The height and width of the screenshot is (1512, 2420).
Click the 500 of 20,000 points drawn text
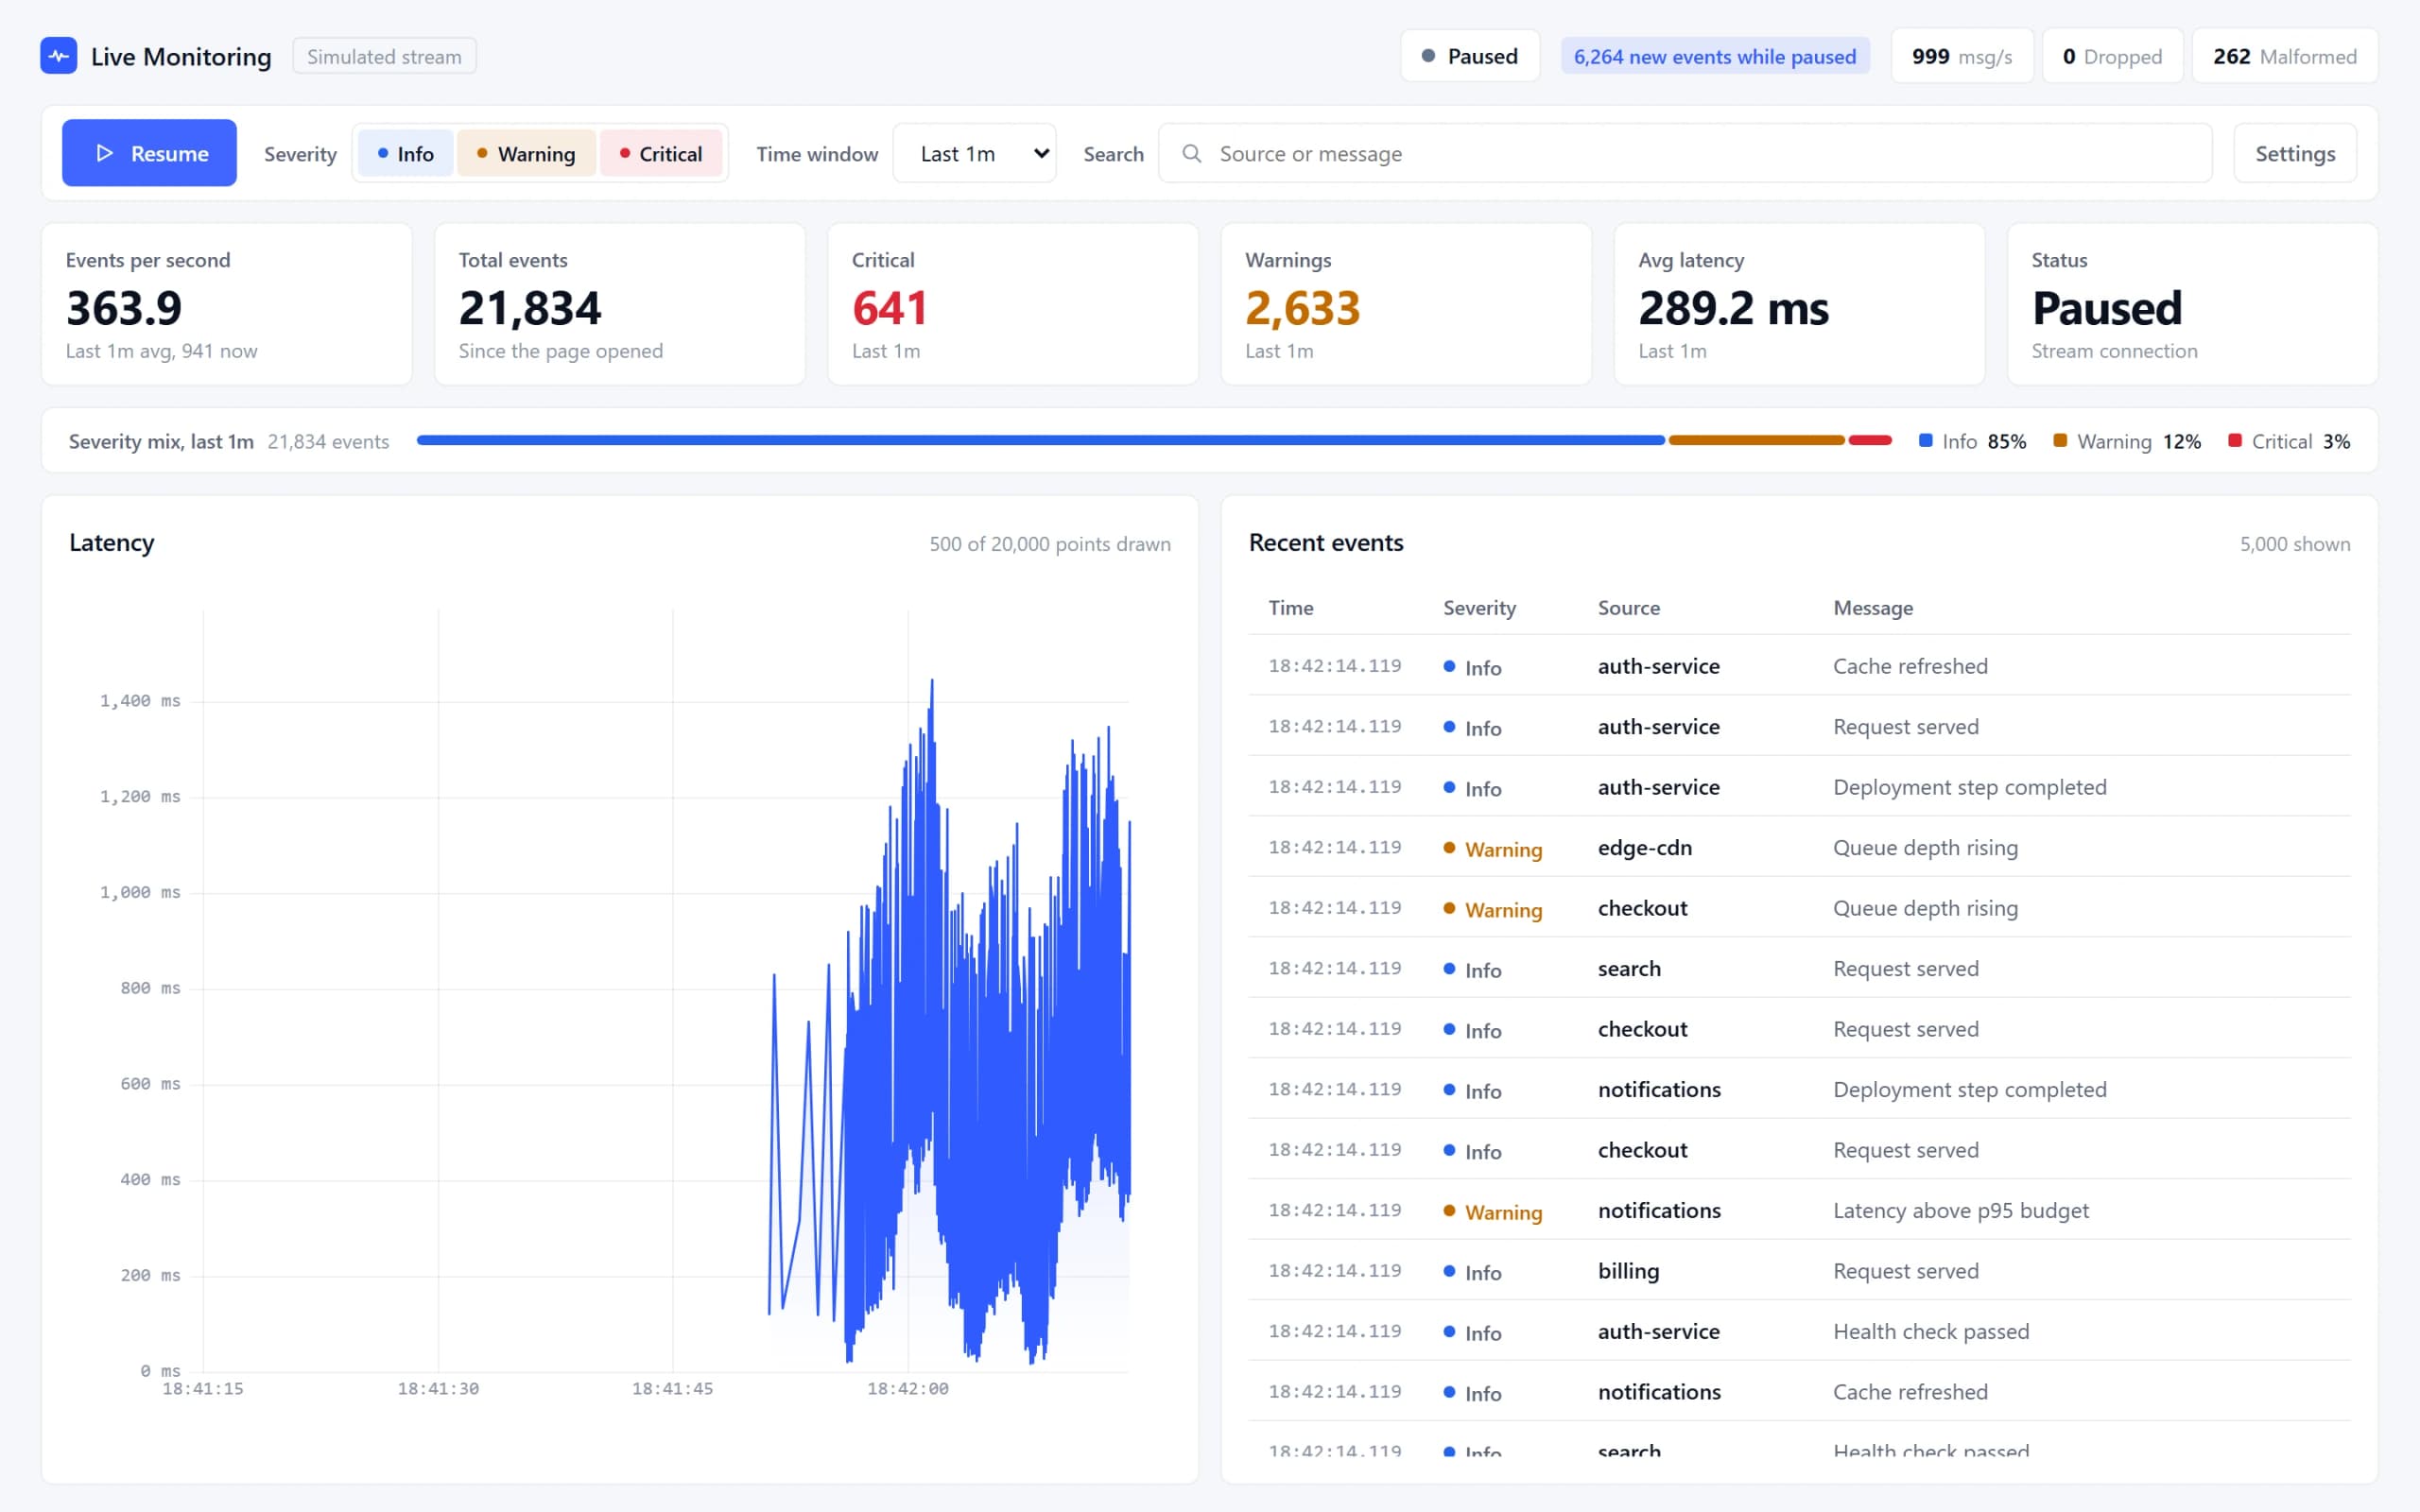coord(1050,544)
